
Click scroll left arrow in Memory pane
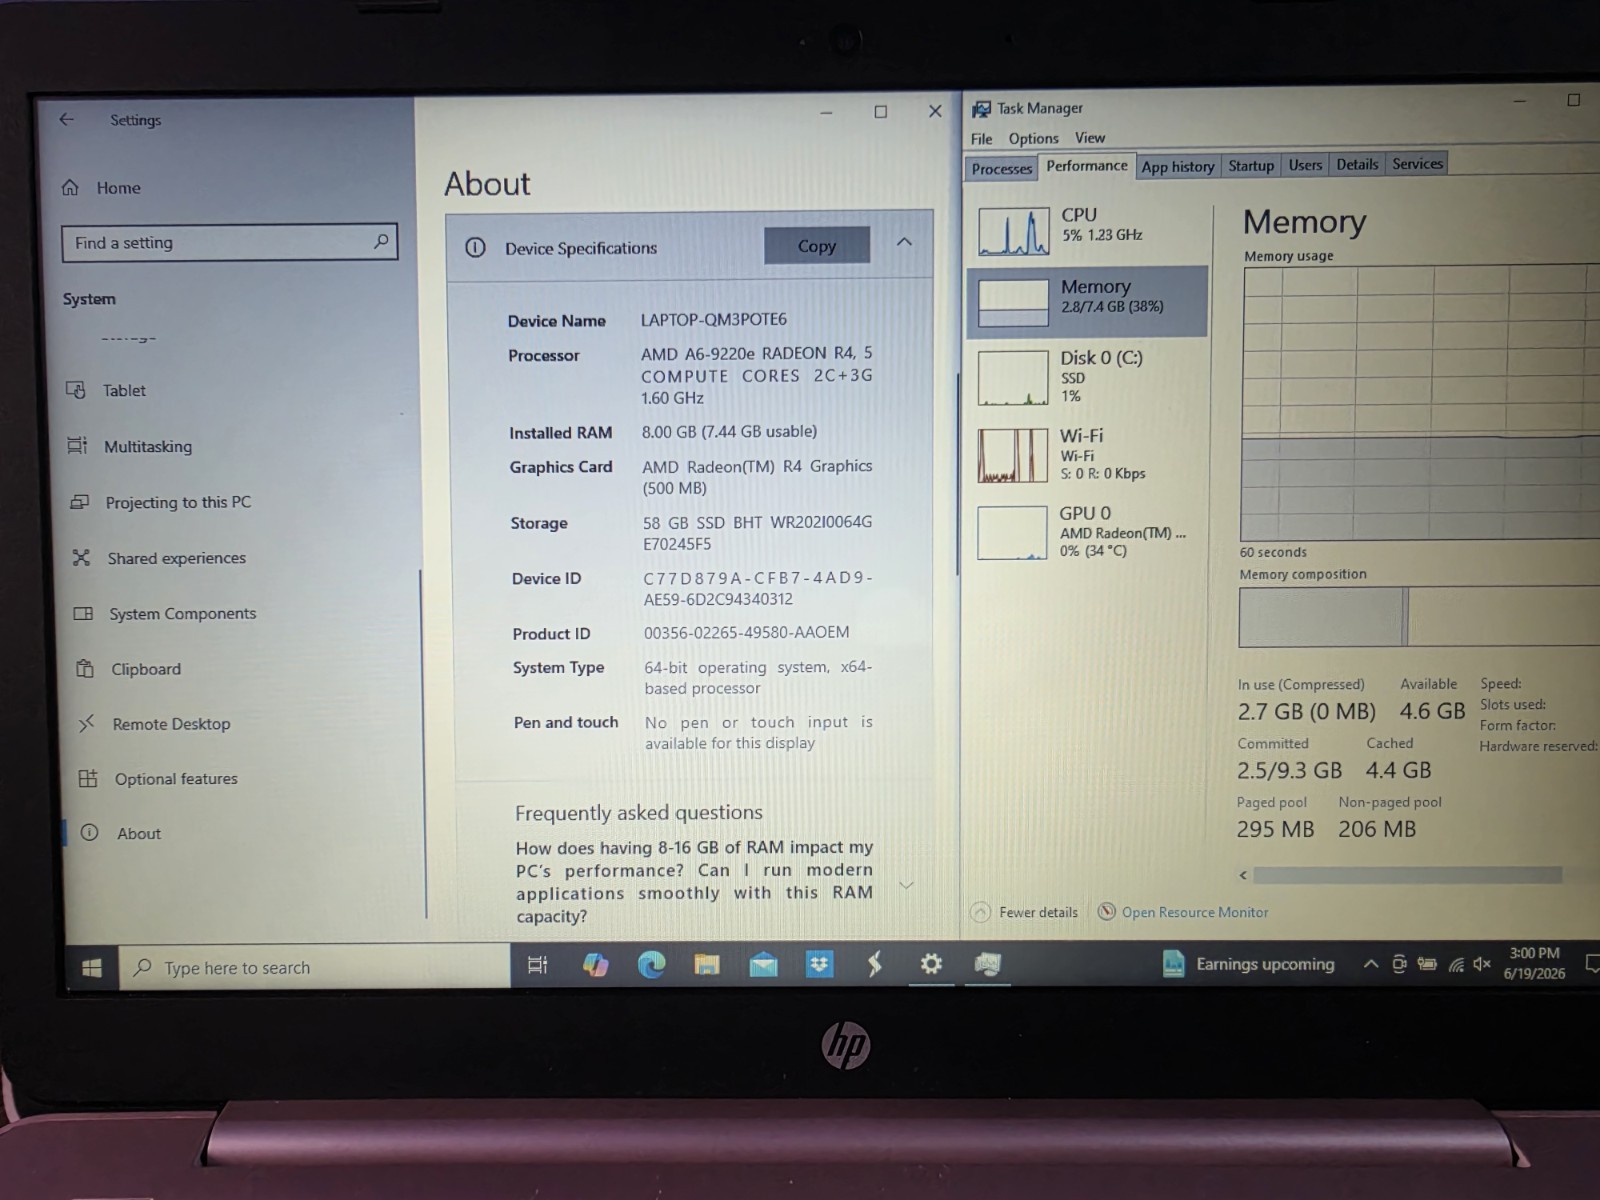click(x=1243, y=875)
